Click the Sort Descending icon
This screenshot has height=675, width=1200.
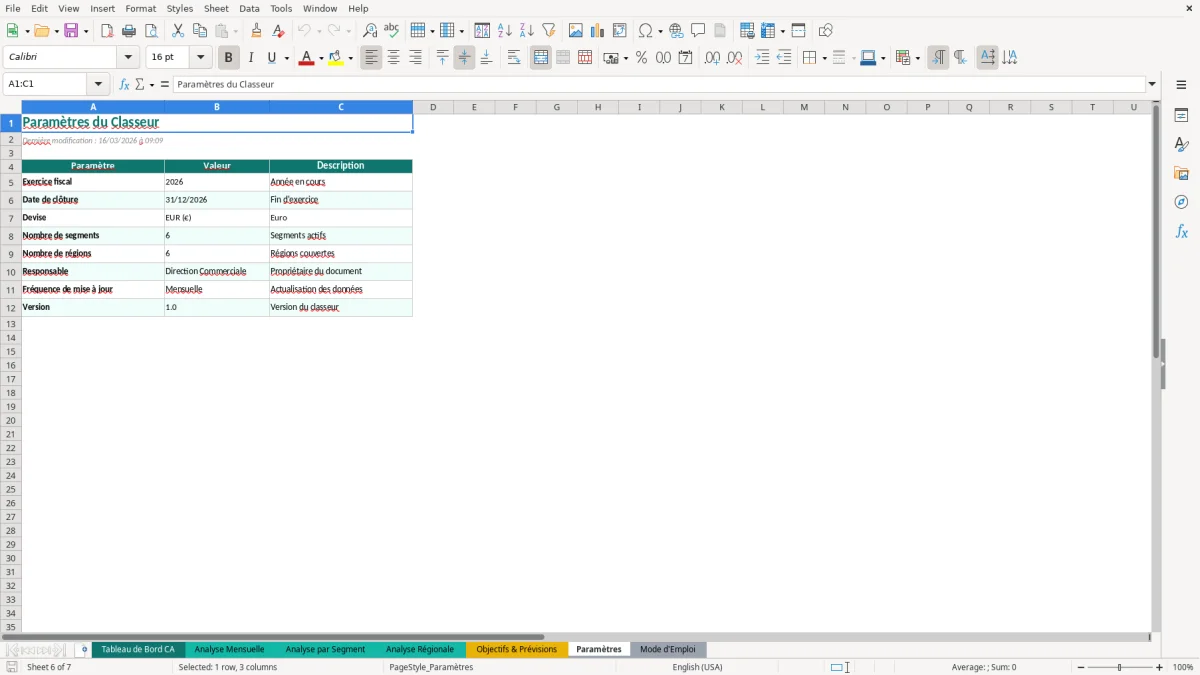pos(526,31)
